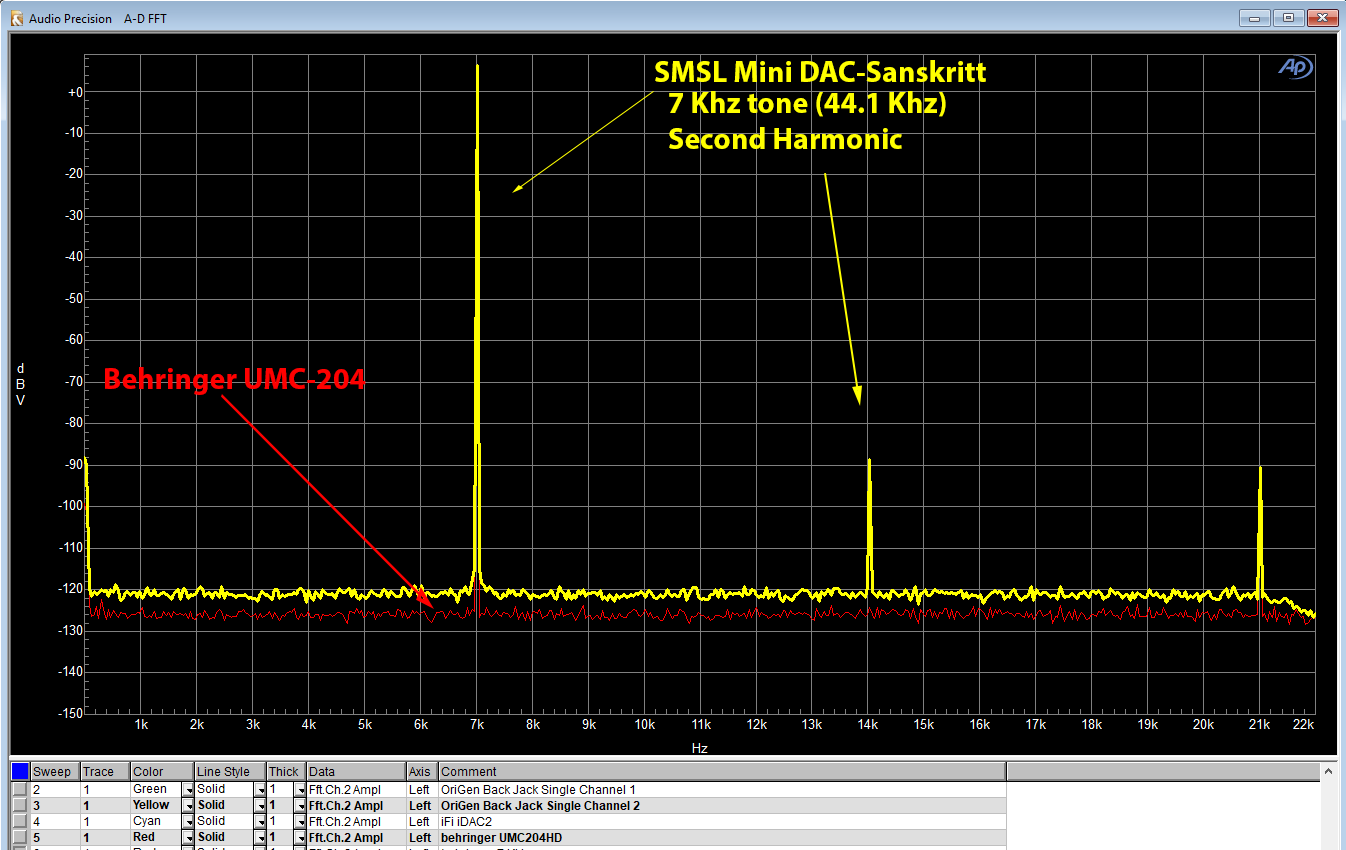Click the legend scrollbar up arrow
Viewport: 1346px width, 850px height.
[x=1328, y=771]
